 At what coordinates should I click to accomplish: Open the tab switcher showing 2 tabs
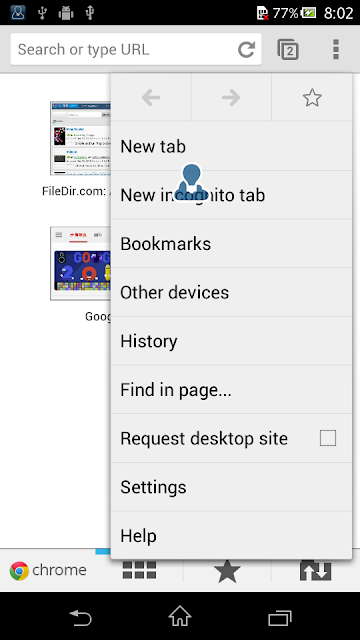point(288,49)
